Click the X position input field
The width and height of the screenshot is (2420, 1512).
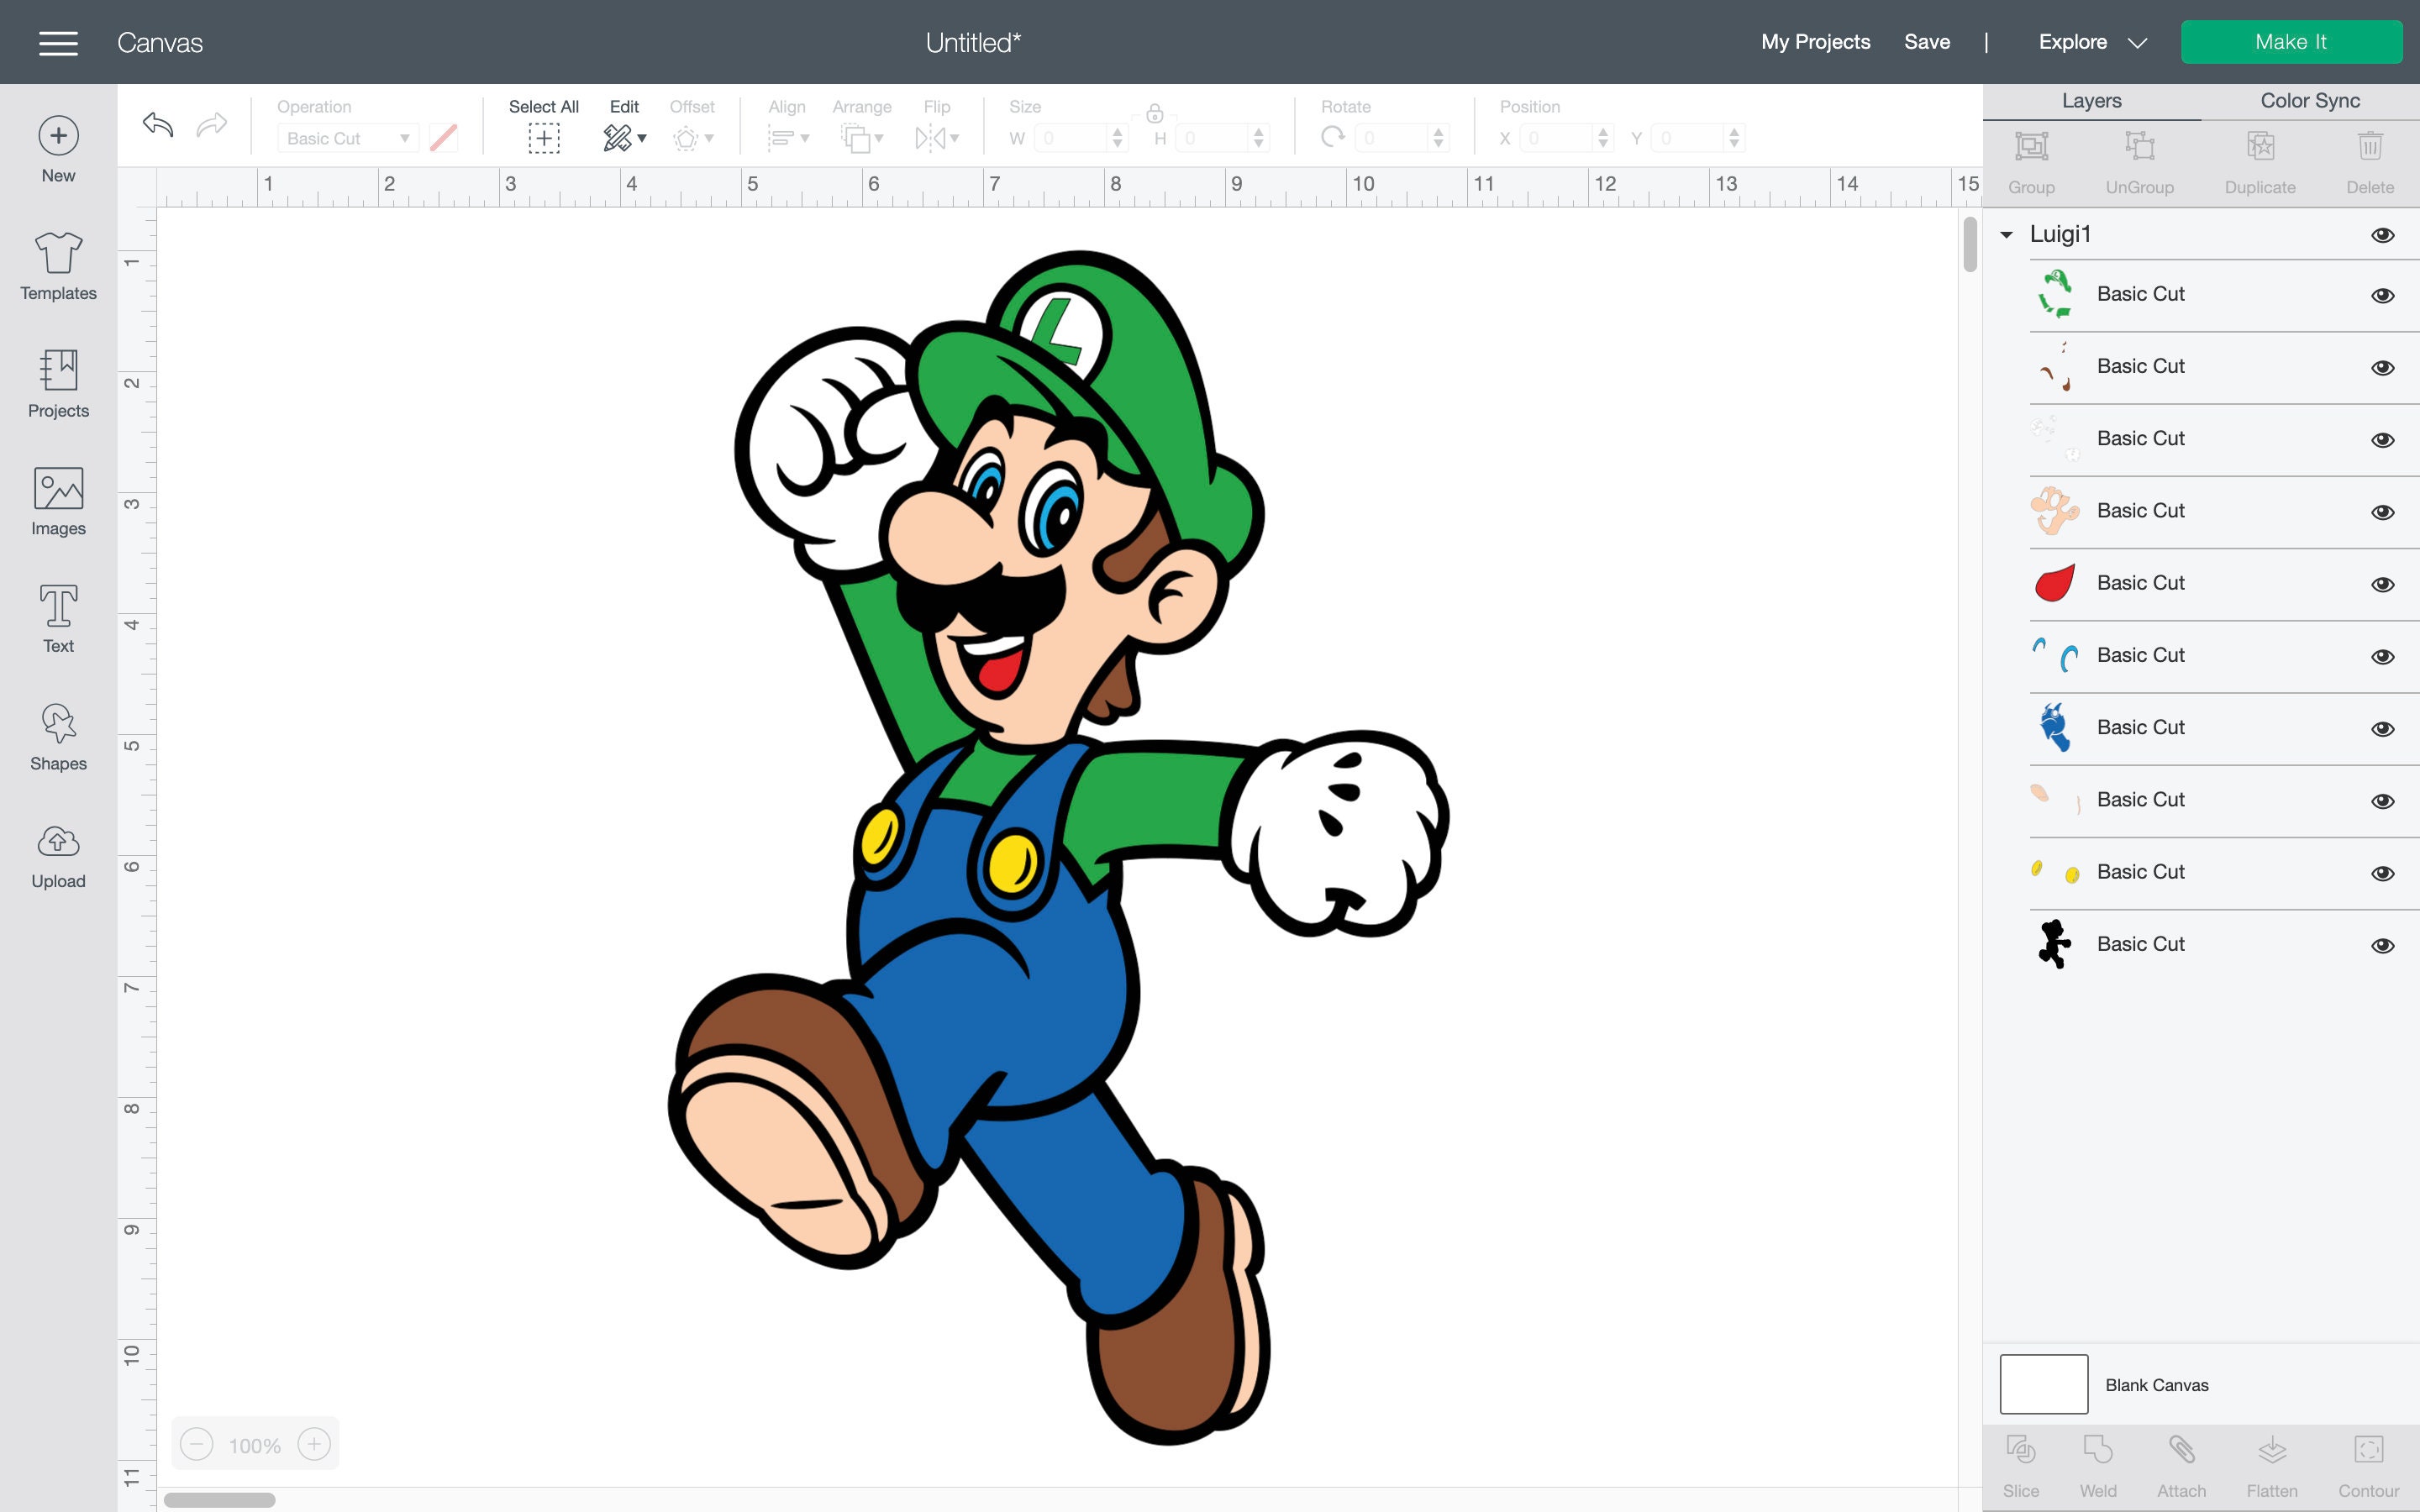(x=1558, y=138)
